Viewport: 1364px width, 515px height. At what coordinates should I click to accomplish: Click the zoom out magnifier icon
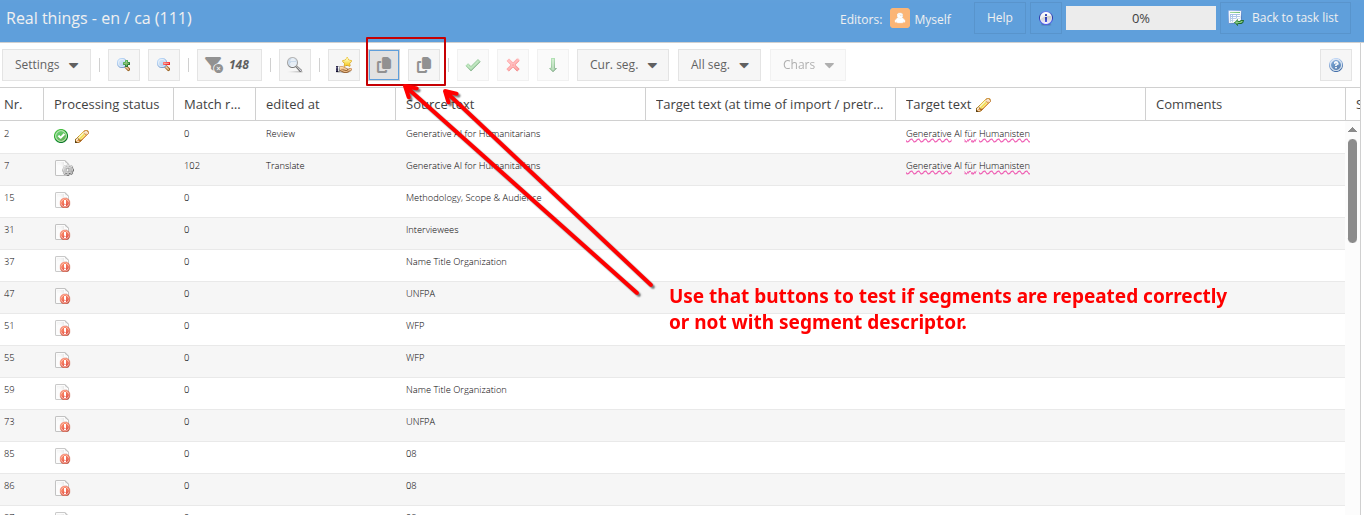pyautogui.click(x=164, y=65)
